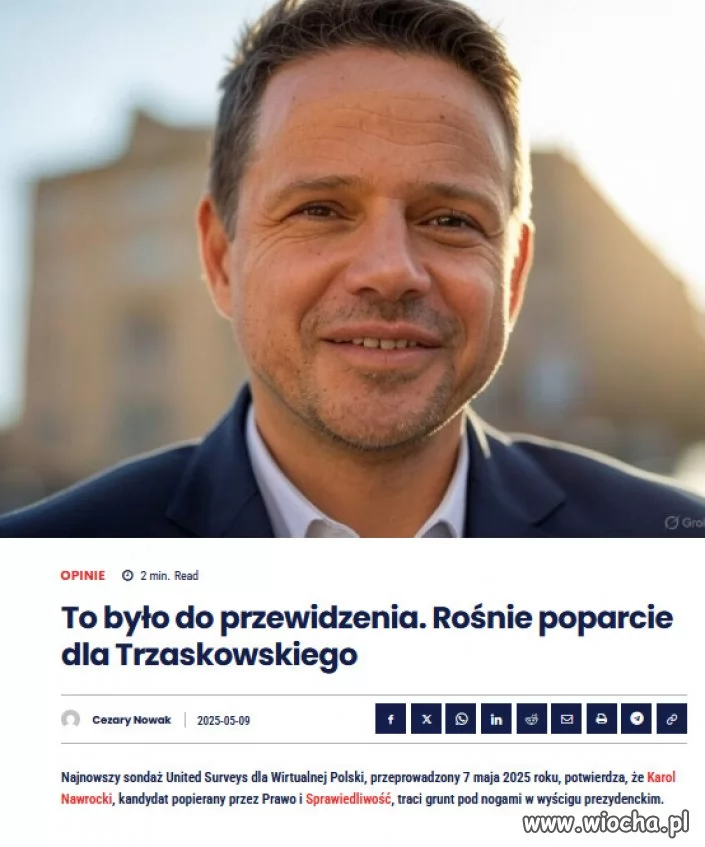
Task: Share the article on LinkedIn
Action: pos(496,718)
